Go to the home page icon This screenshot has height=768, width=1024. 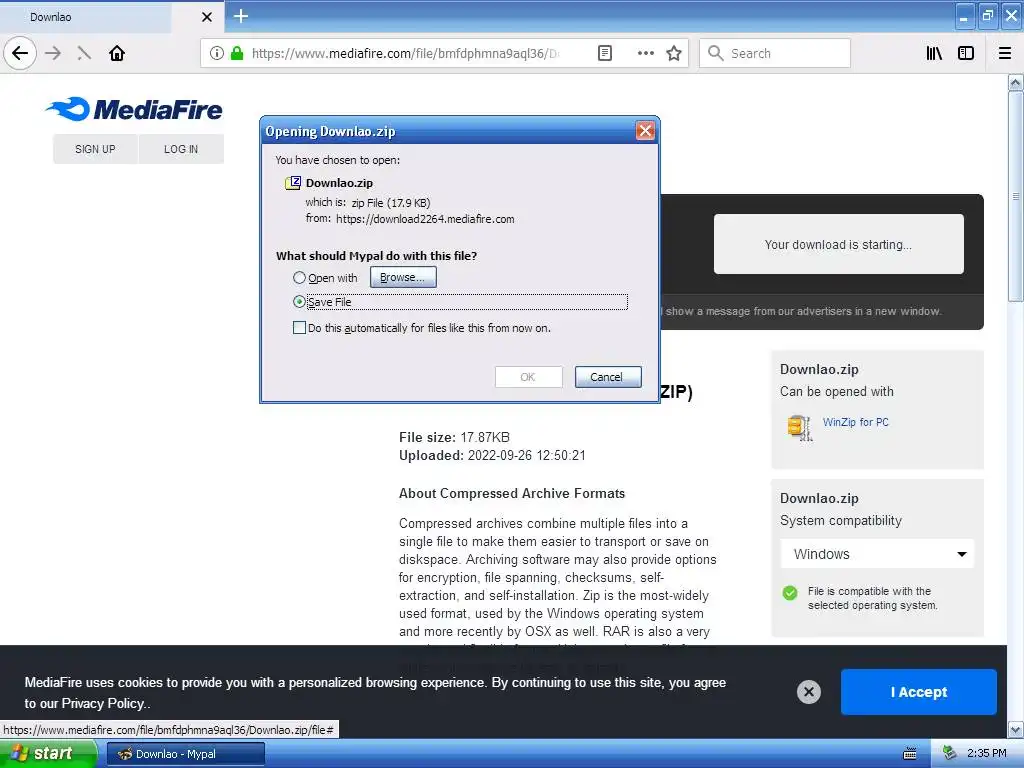[x=117, y=53]
